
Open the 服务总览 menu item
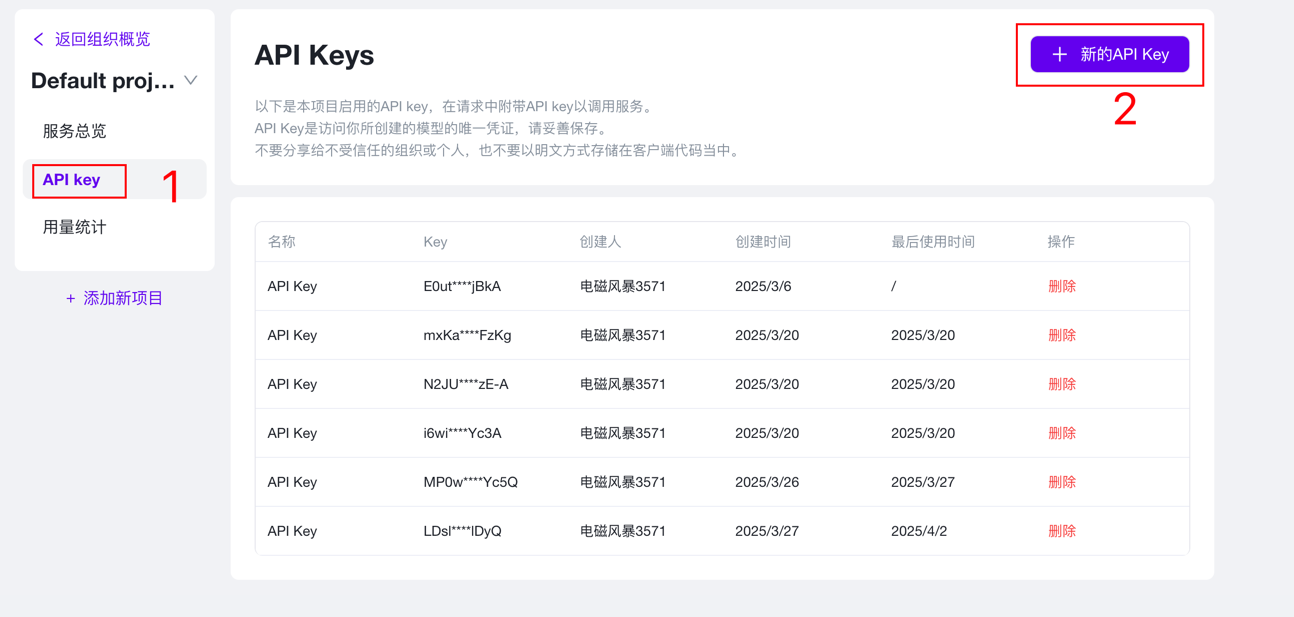click(74, 131)
